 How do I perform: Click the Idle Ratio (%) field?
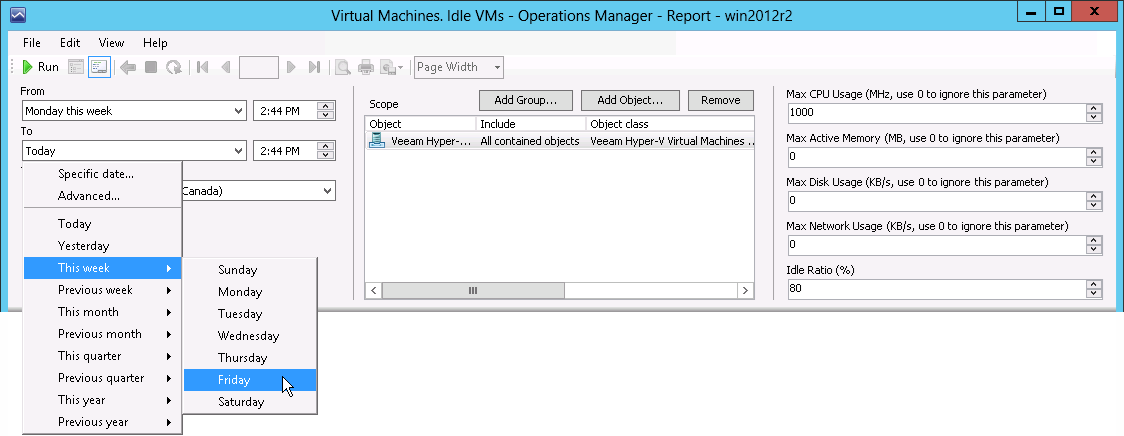click(935, 289)
